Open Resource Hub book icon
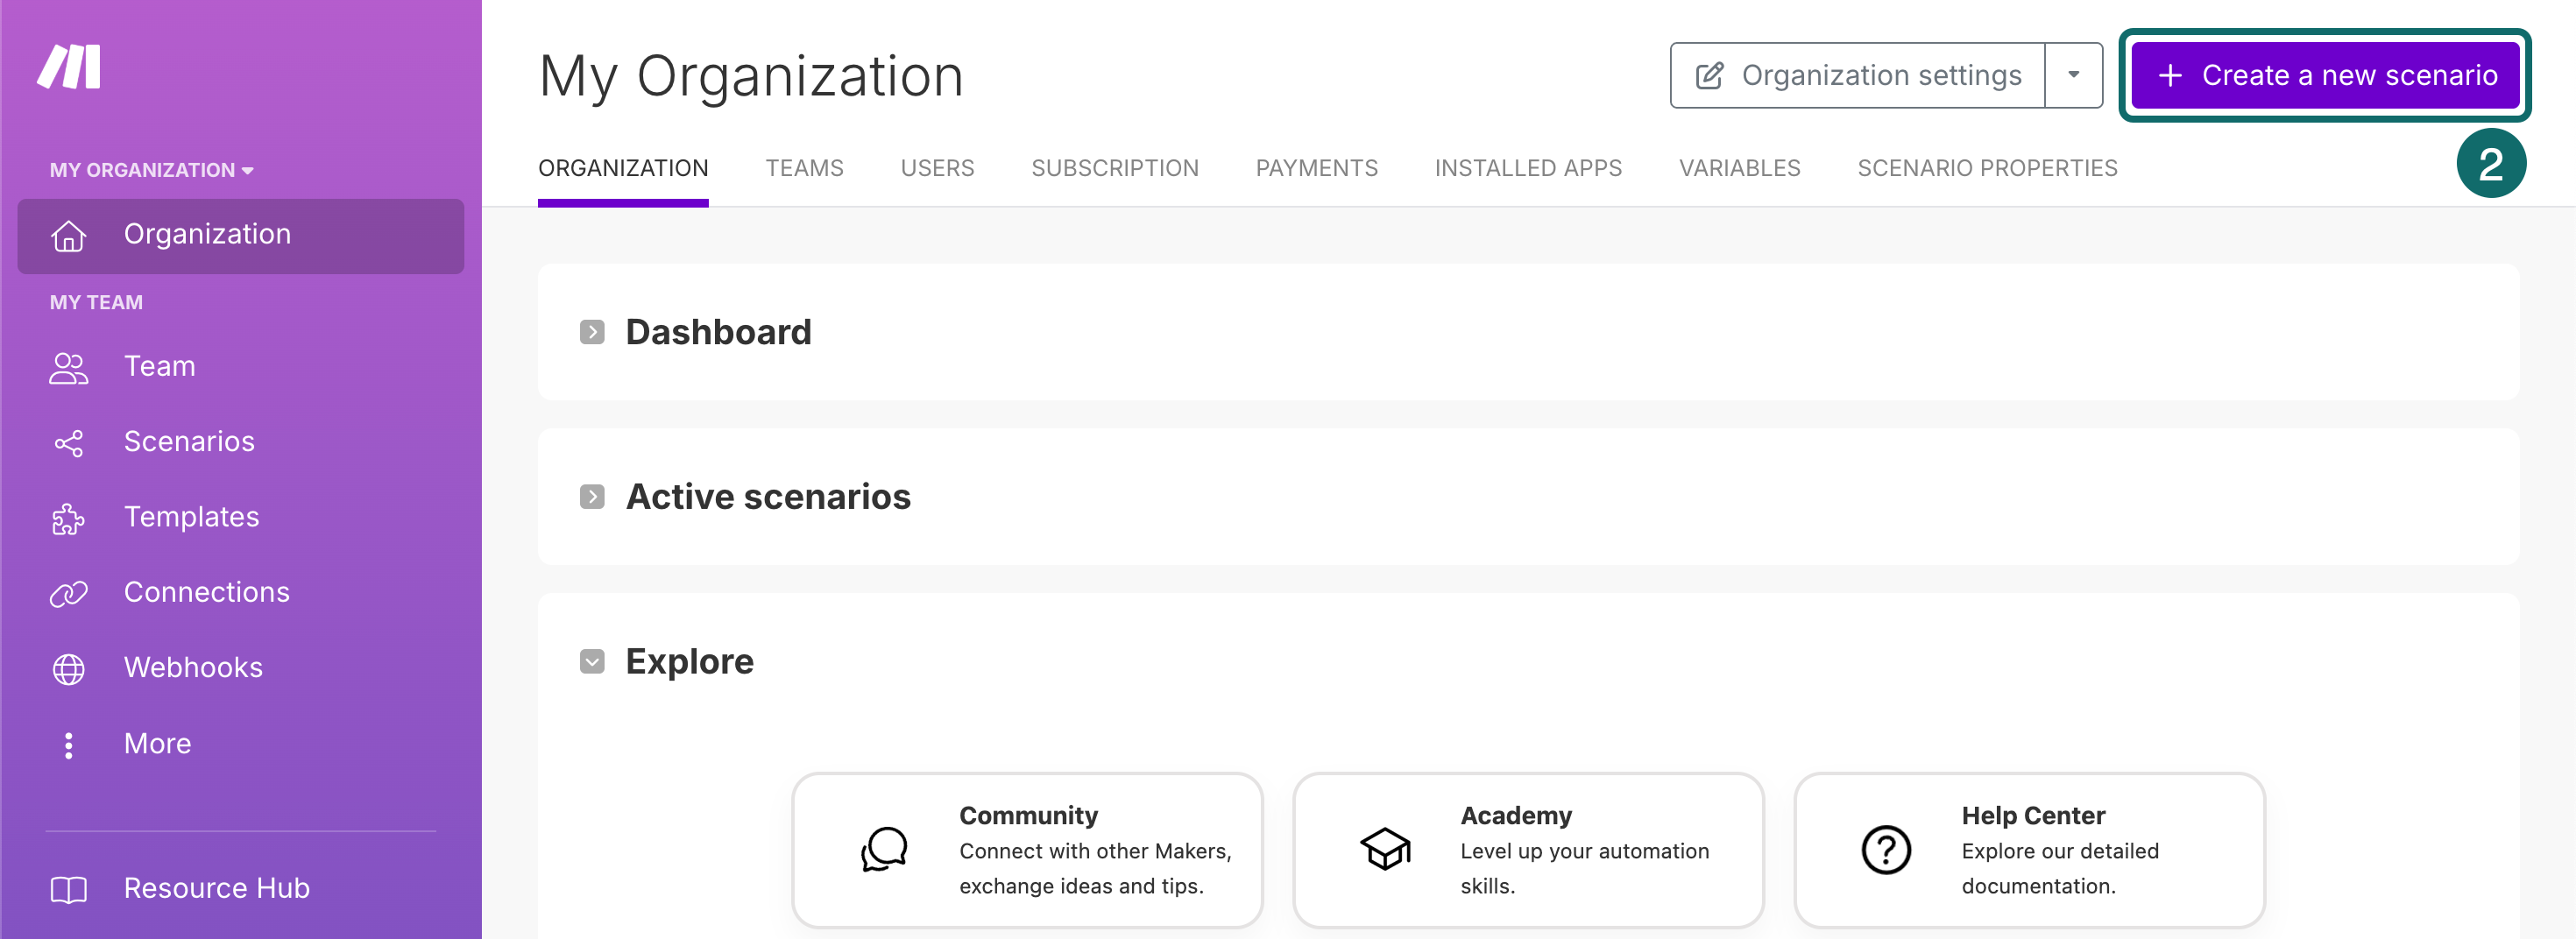 pyautogui.click(x=68, y=888)
